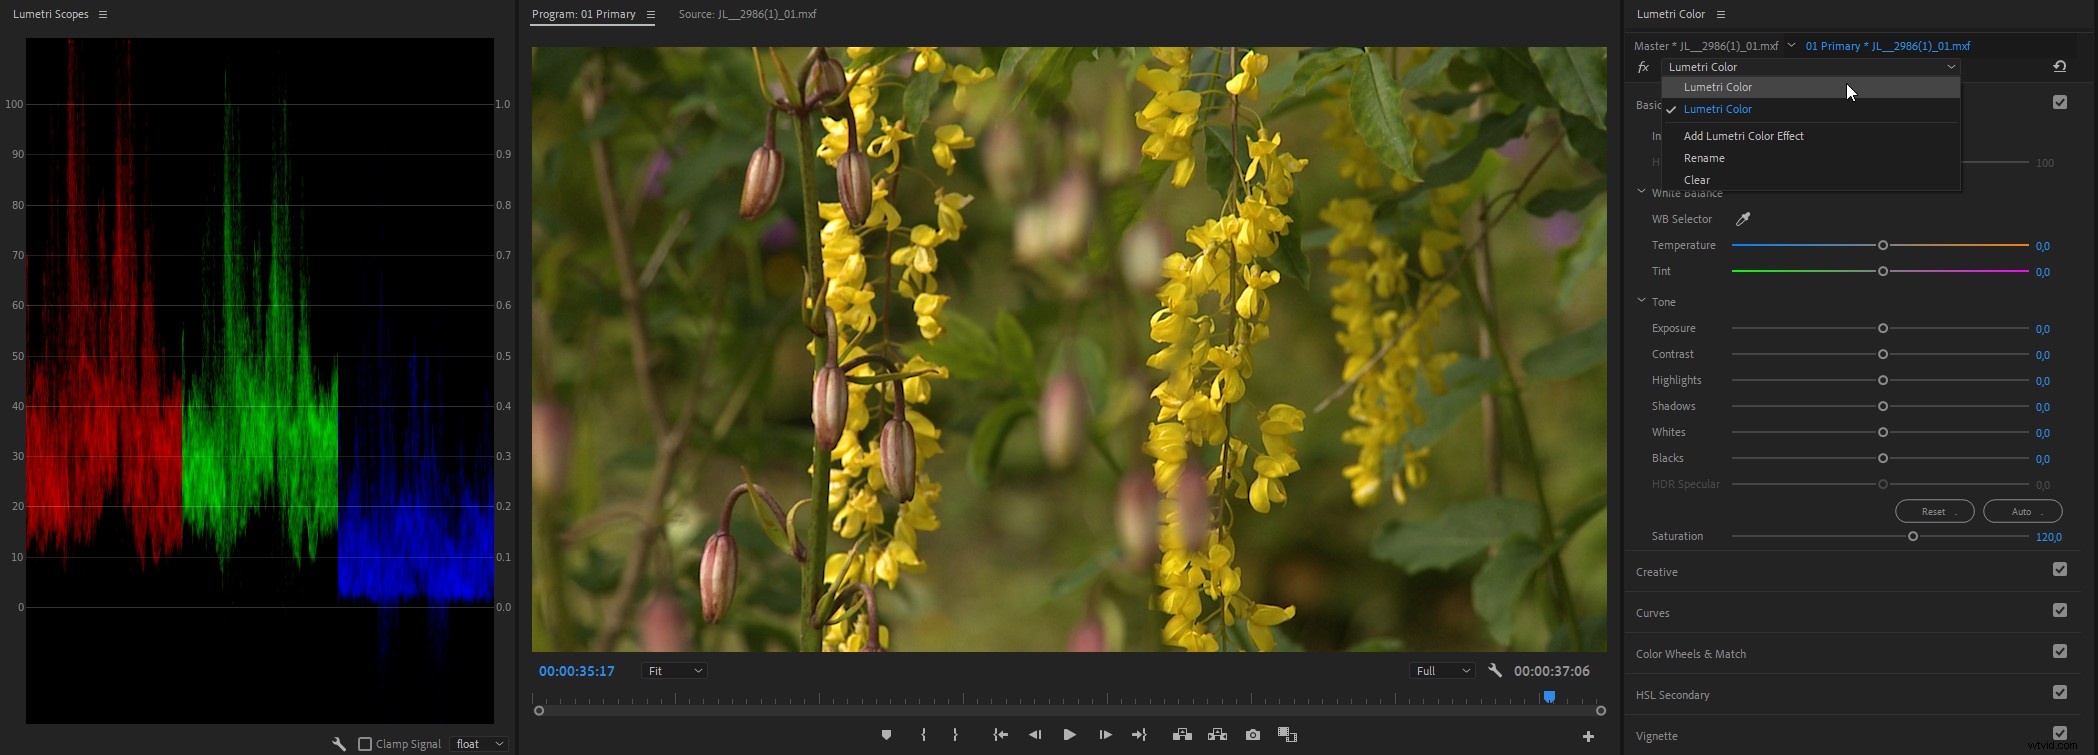Click the Exposure slider handle

(x=1883, y=328)
